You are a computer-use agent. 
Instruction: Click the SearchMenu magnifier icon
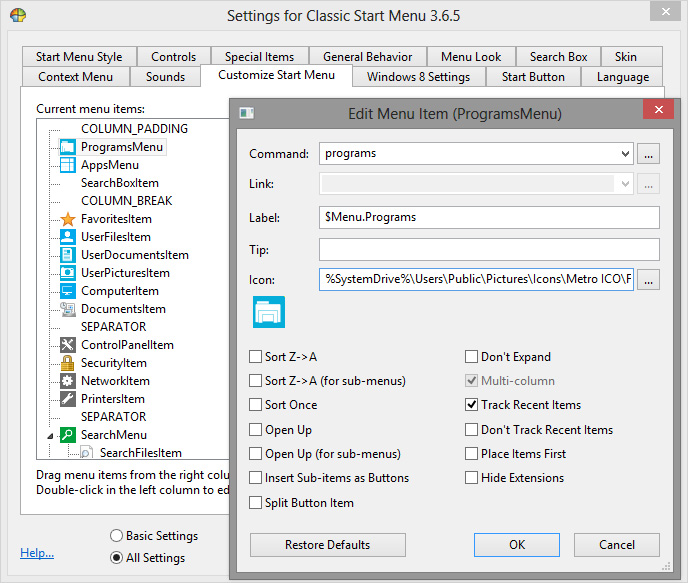point(68,435)
